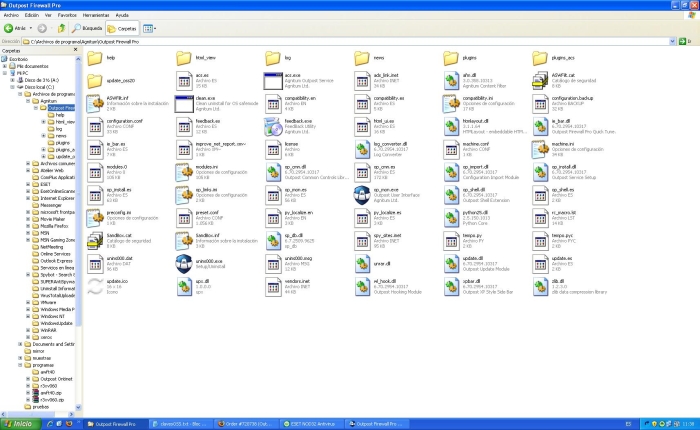Image resolution: width=700 pixels, height=430 pixels.
Task: Select the python25.dll file icon
Action: [451, 218]
